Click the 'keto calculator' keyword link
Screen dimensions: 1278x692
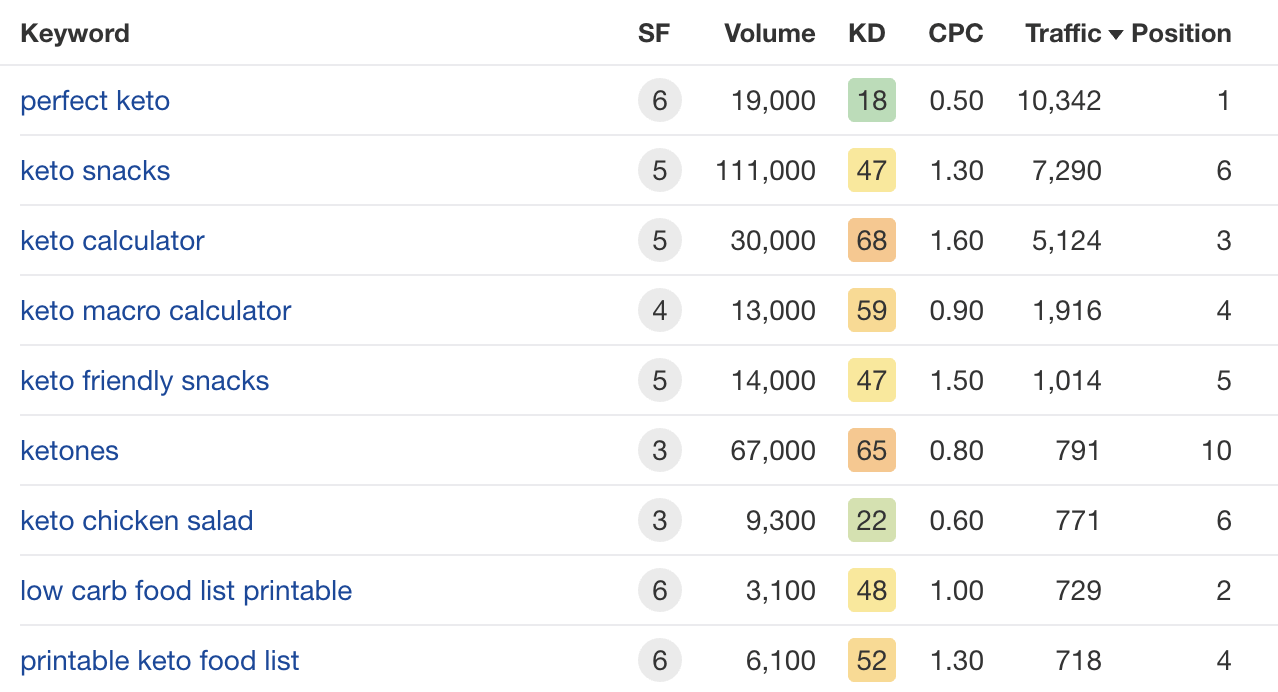click(x=112, y=241)
